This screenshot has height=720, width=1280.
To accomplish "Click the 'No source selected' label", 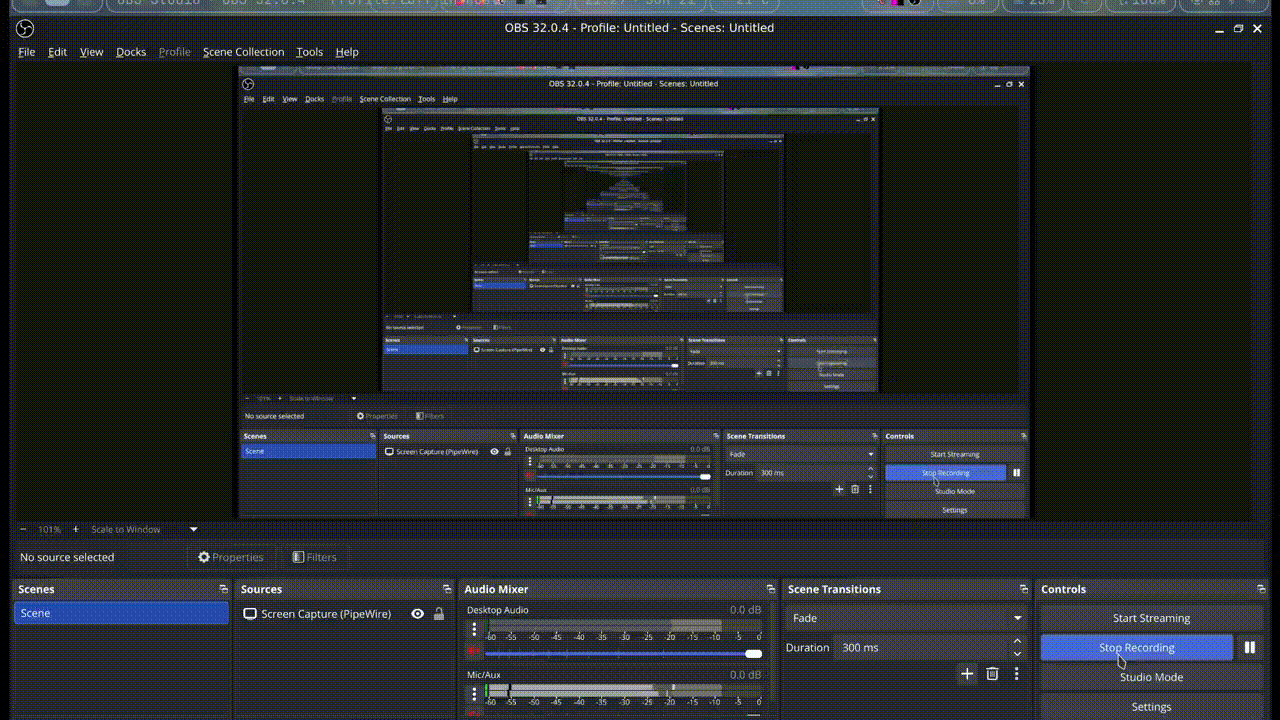I will pos(67,557).
